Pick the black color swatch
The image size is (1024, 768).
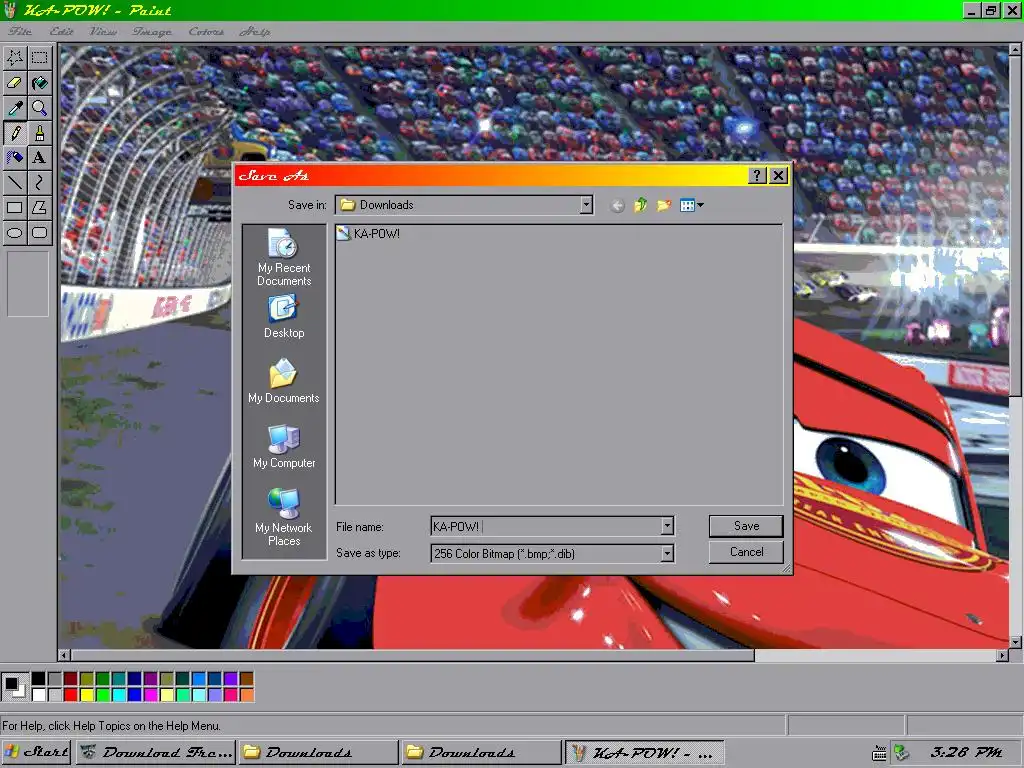tap(39, 679)
